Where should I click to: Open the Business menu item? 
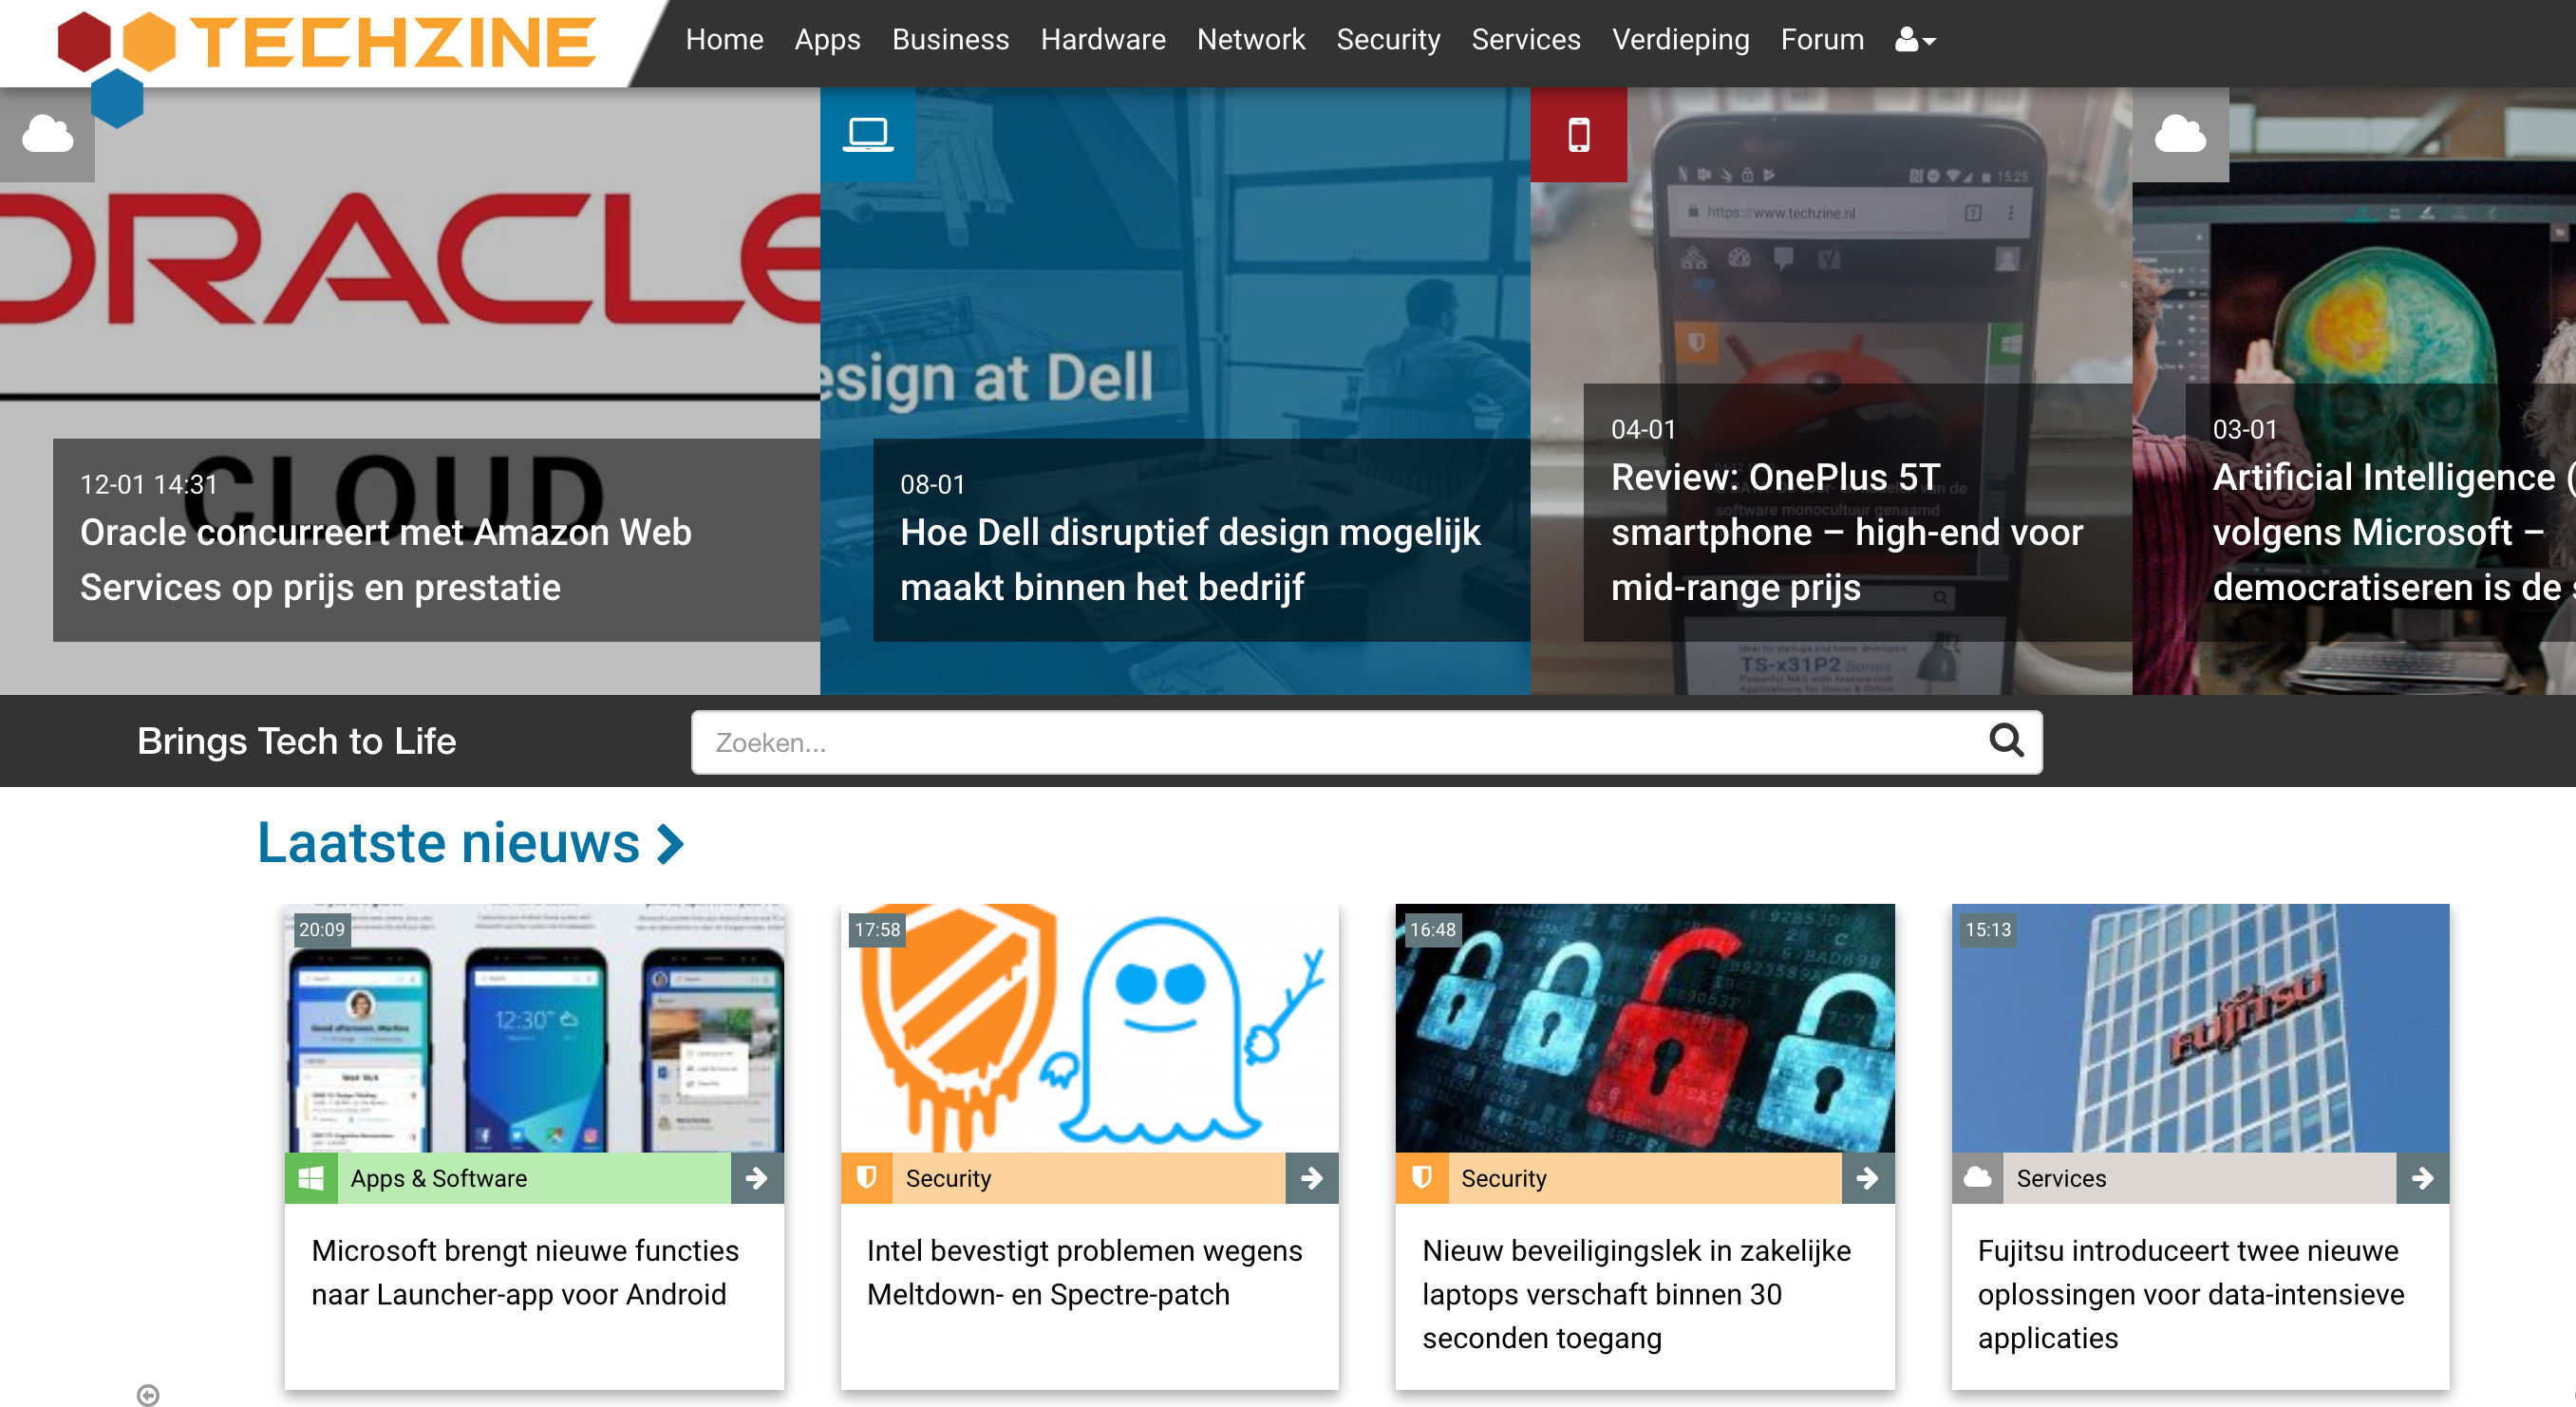[x=950, y=40]
